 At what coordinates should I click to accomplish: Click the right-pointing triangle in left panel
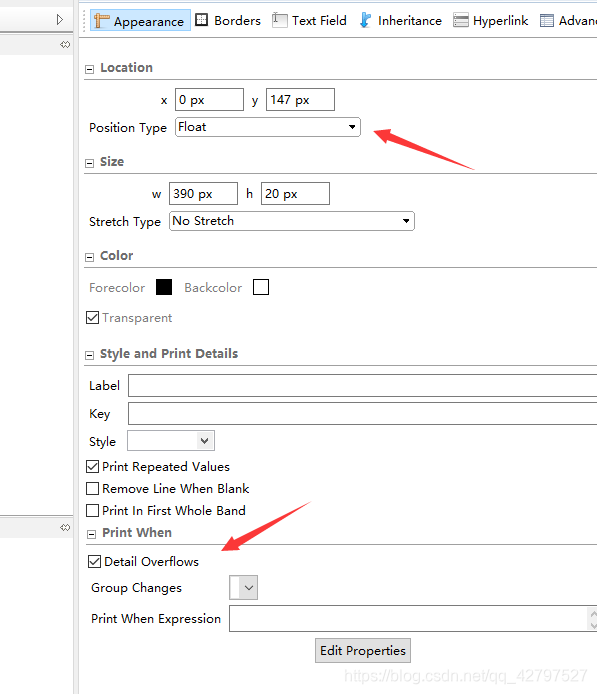click(60, 19)
